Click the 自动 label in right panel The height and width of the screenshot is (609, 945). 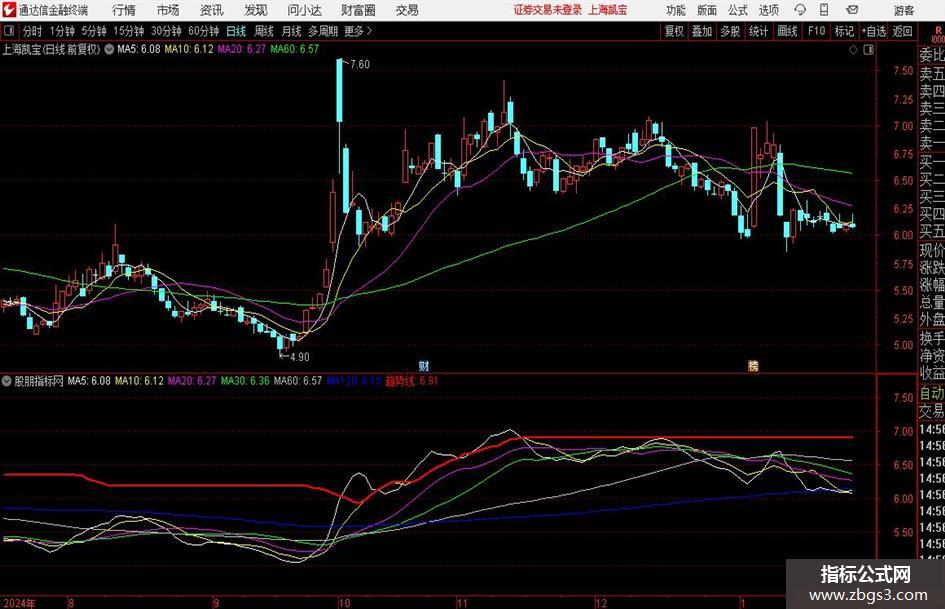(x=932, y=393)
